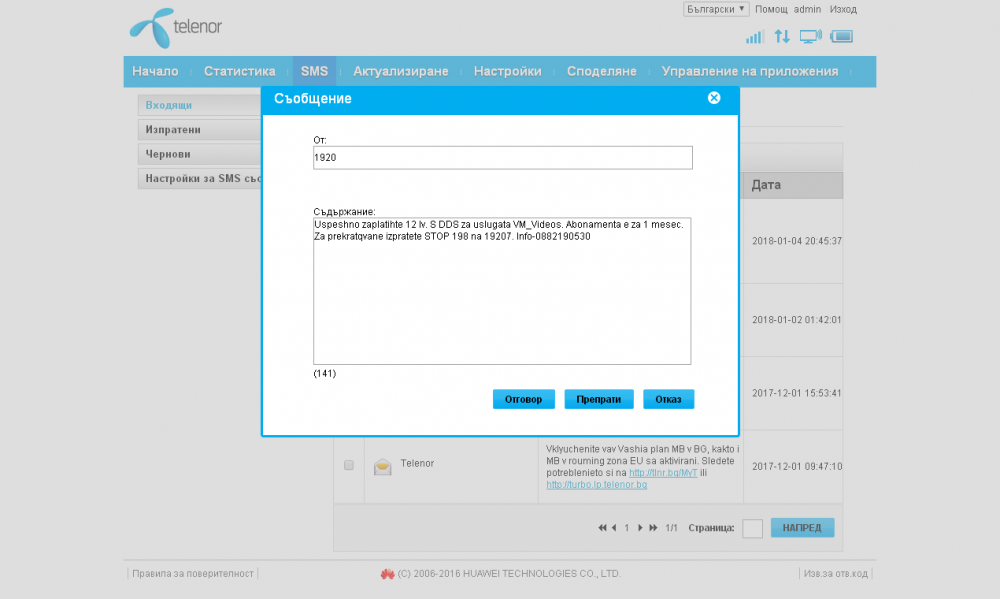Click the connected devices monitor icon
The image size is (1000, 599).
pos(811,36)
